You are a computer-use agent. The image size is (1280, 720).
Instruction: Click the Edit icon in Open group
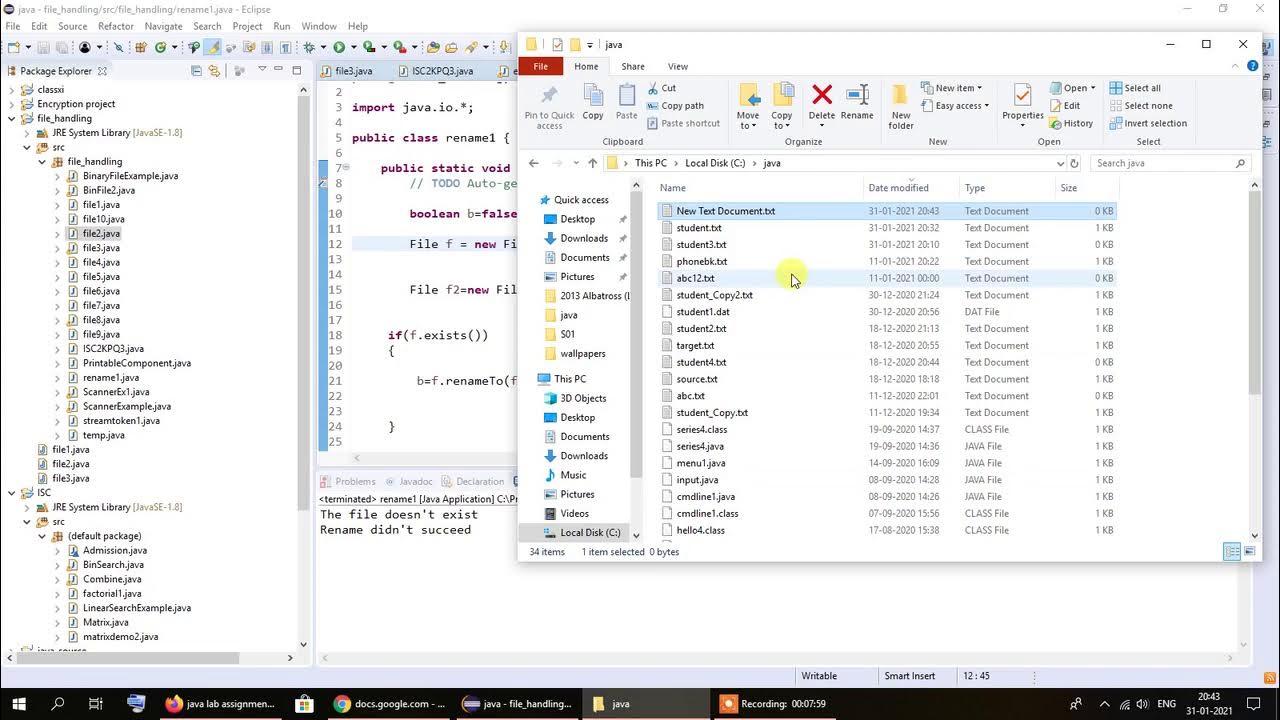coord(1055,105)
